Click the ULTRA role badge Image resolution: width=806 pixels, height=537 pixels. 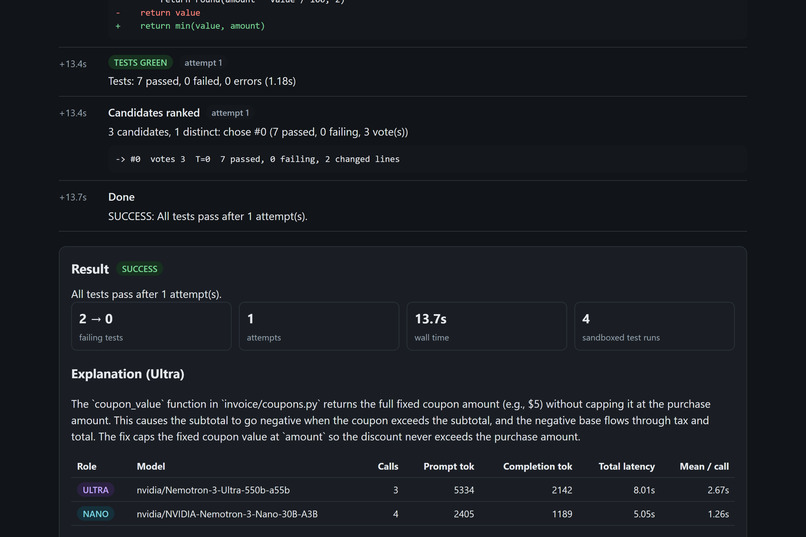pyautogui.click(x=96, y=490)
